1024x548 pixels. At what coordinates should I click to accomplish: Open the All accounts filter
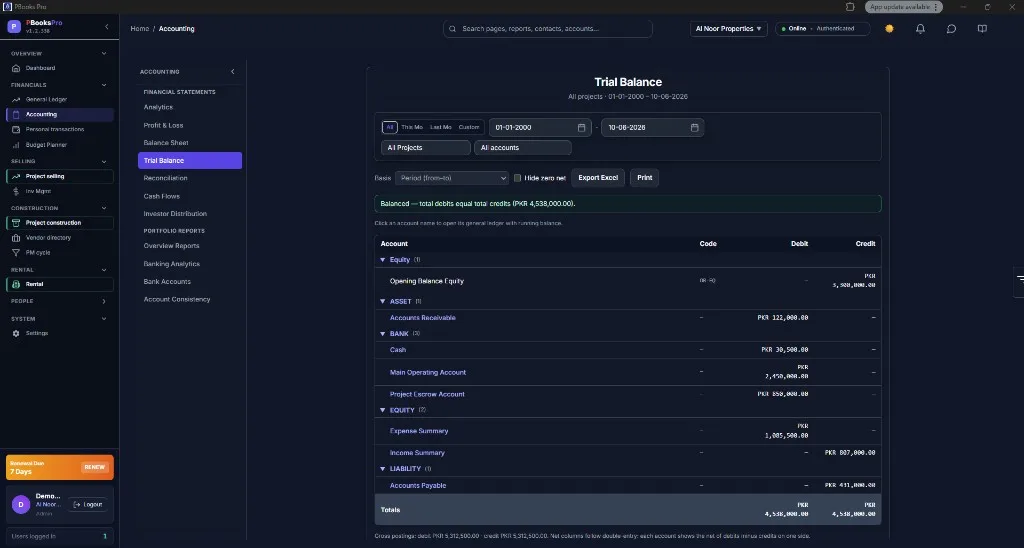tap(522, 148)
